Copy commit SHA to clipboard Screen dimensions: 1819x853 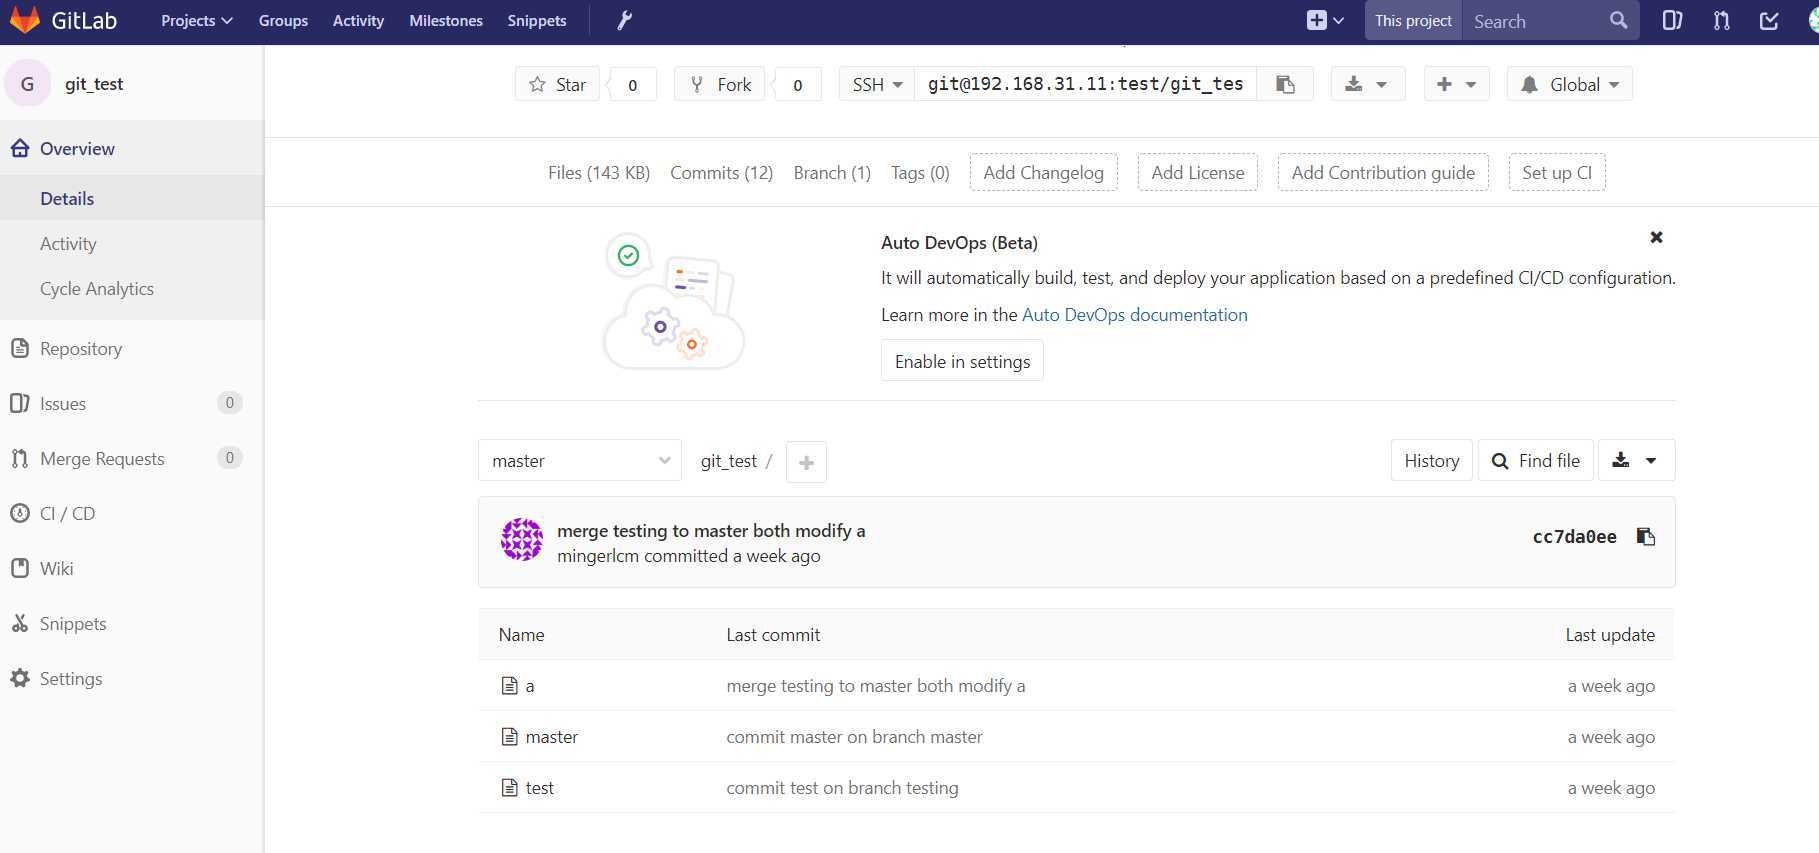tap(1645, 537)
